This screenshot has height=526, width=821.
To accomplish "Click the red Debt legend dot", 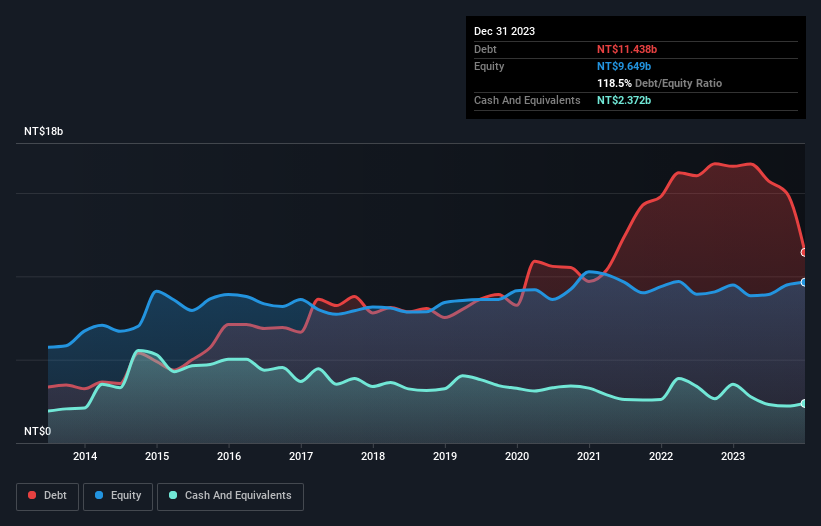I will [x=33, y=496].
